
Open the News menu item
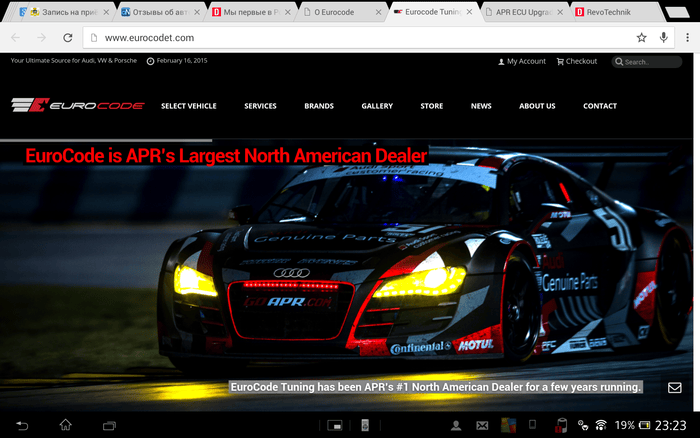click(481, 106)
